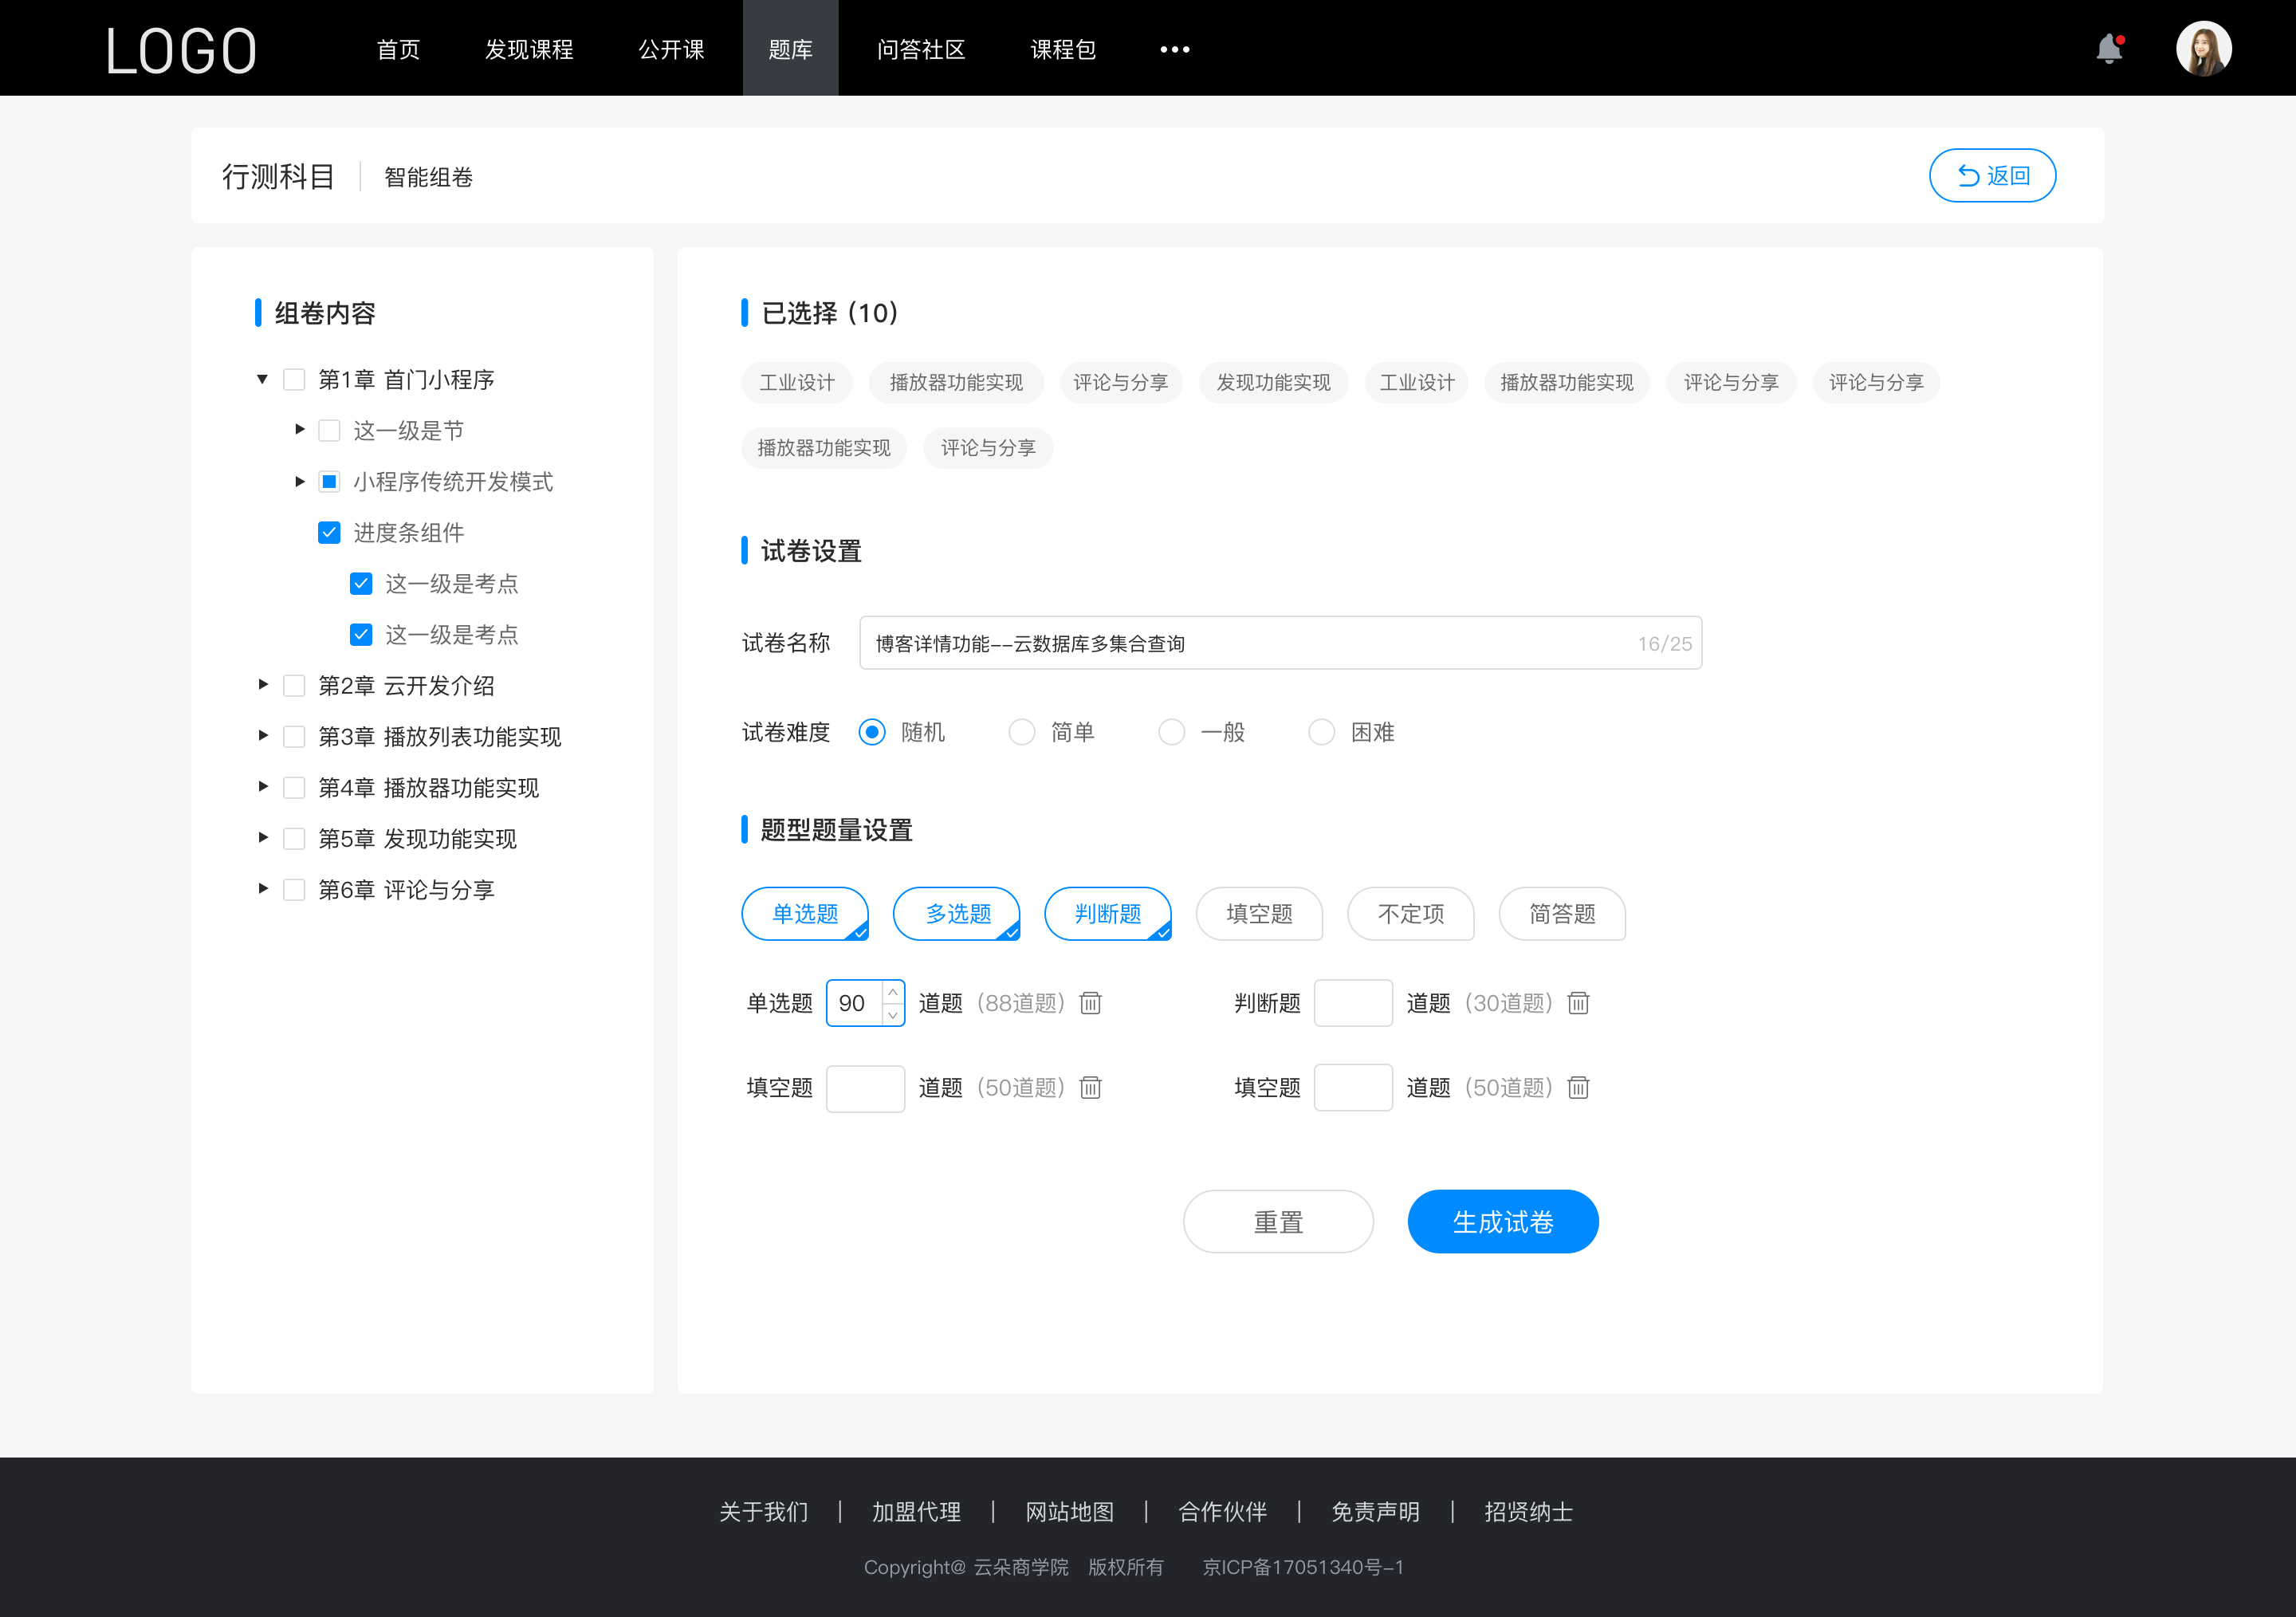This screenshot has width=2296, height=1617.
Task: Toggle the 多选题 (Multiple Choice) question type icon
Action: (x=957, y=914)
